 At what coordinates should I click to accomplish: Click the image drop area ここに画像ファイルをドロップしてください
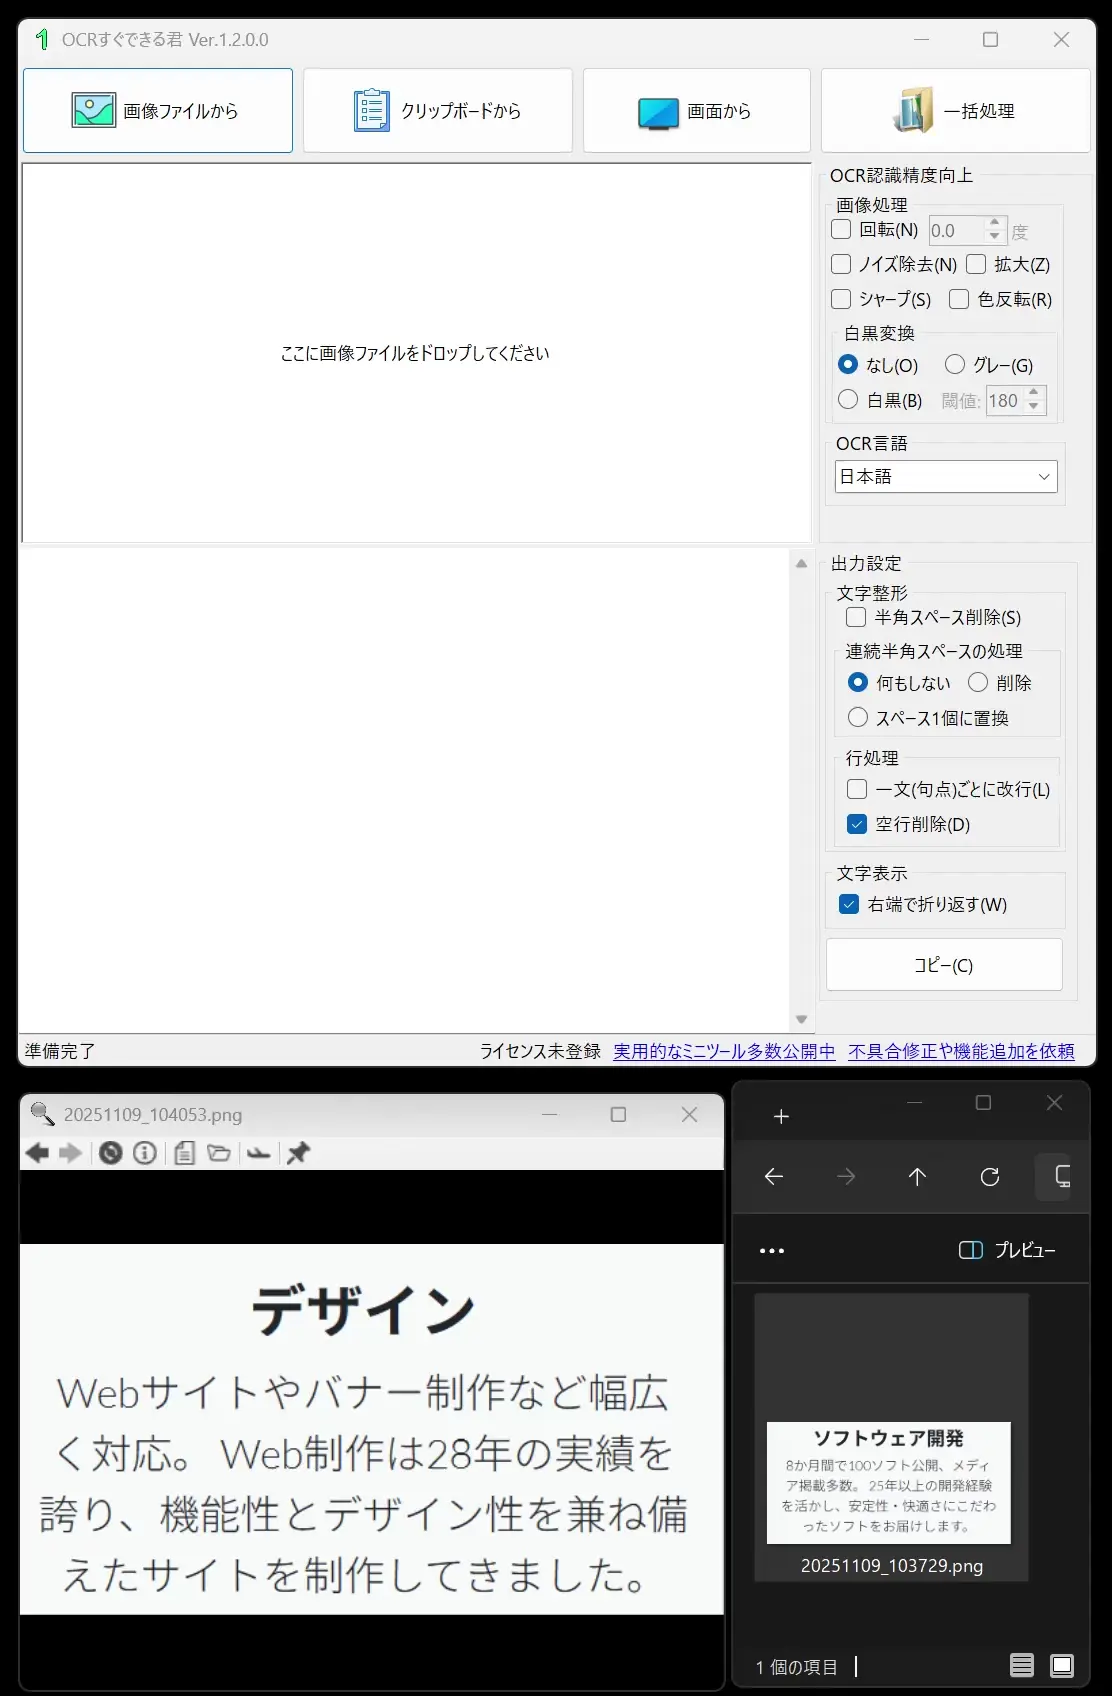tap(415, 353)
